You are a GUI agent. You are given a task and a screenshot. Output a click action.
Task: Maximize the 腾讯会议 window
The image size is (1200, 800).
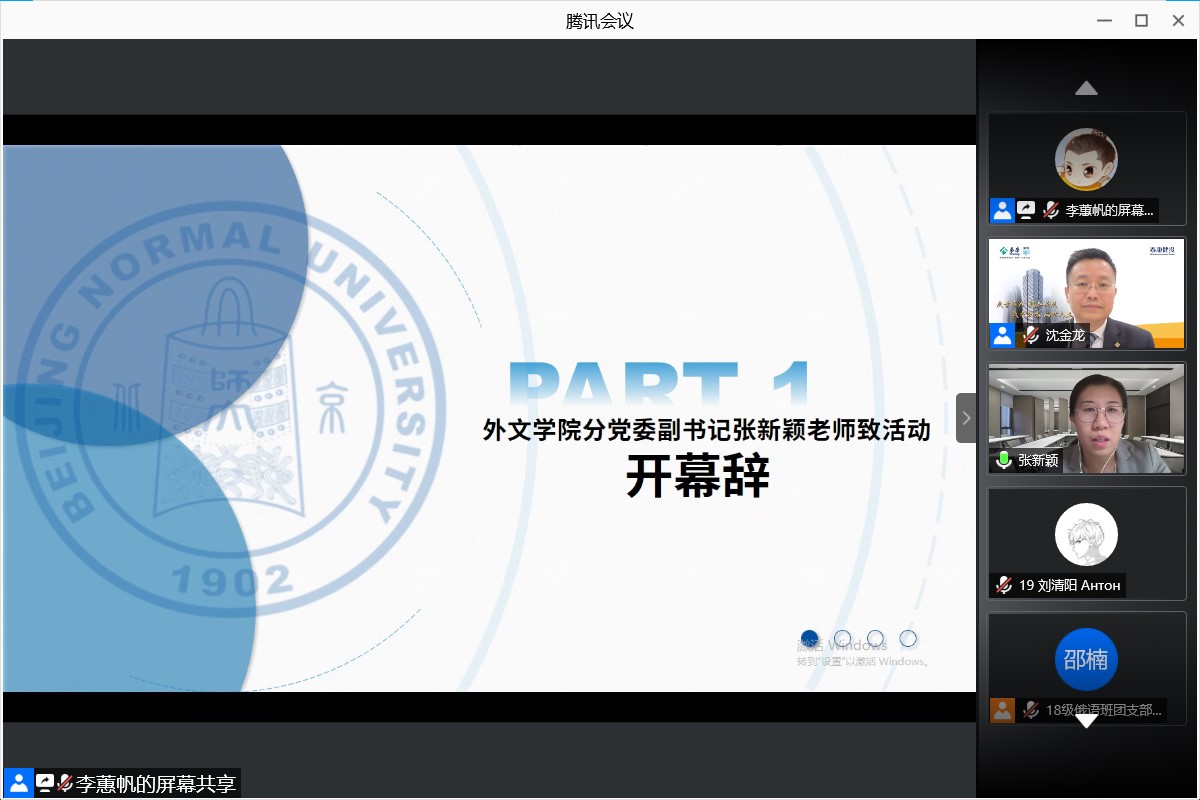1141,20
